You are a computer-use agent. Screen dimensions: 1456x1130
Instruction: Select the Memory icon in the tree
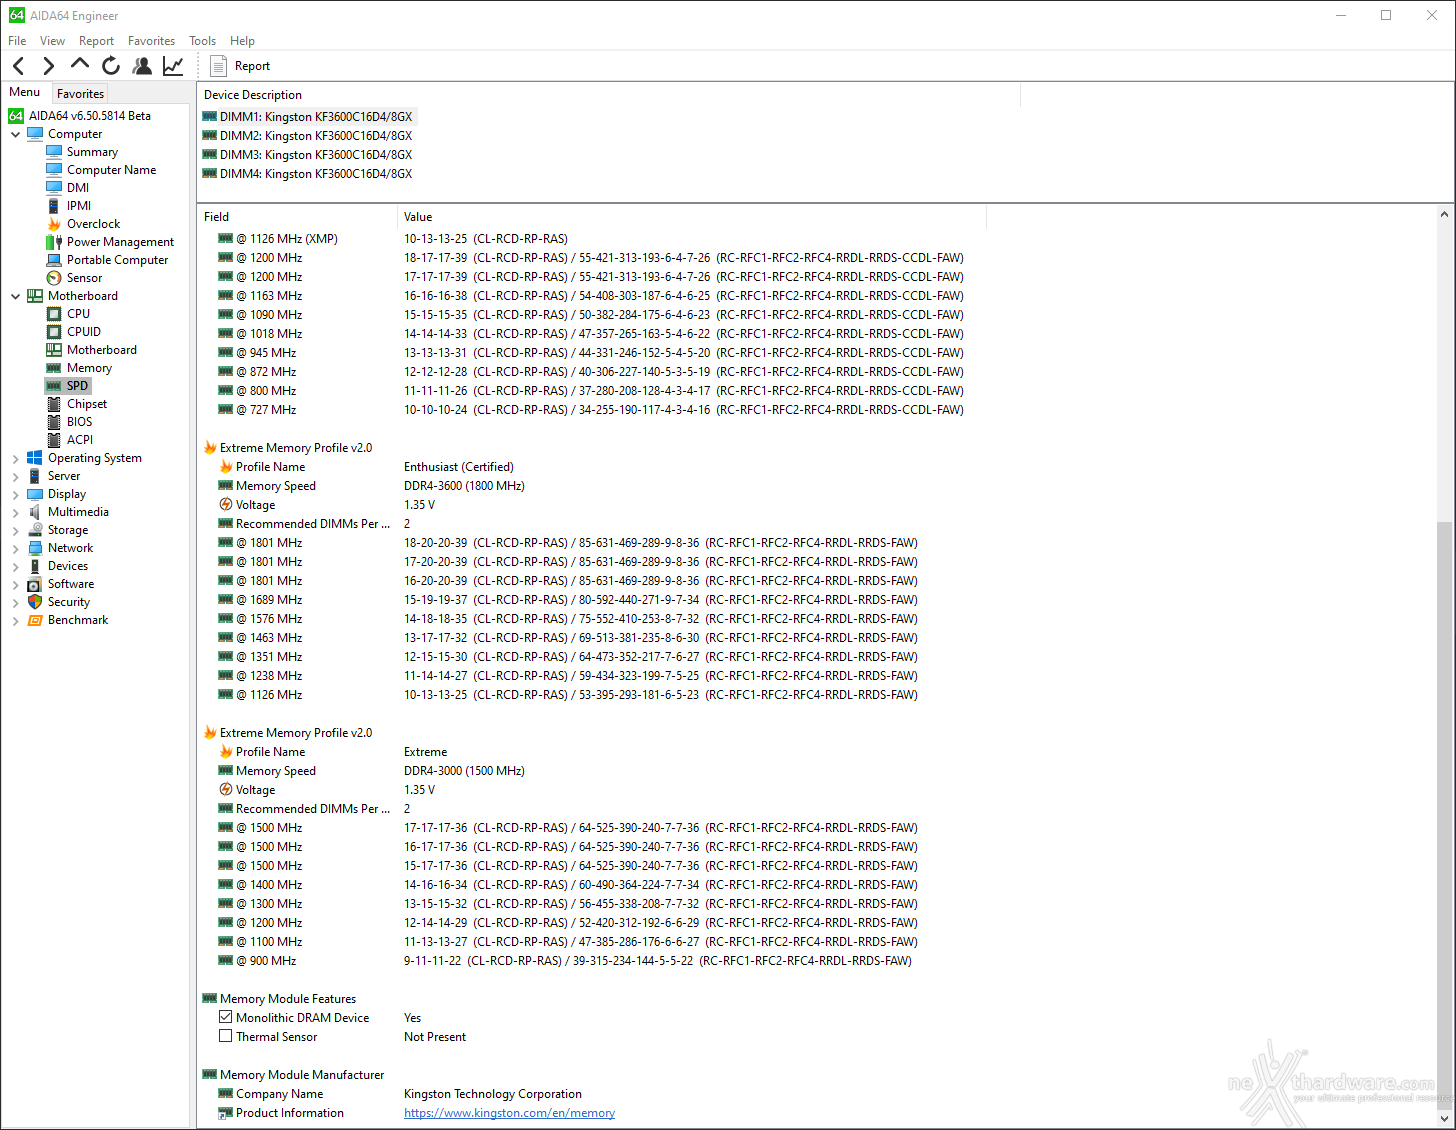54,368
